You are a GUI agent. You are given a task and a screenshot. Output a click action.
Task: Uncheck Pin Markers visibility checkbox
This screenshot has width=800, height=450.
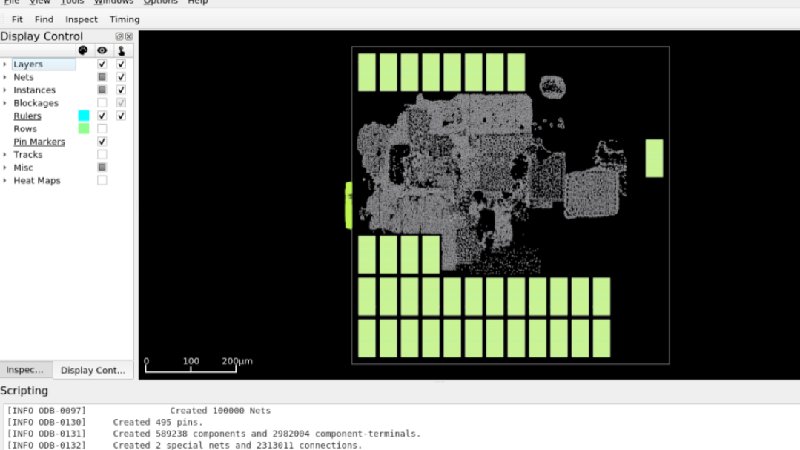tap(102, 141)
